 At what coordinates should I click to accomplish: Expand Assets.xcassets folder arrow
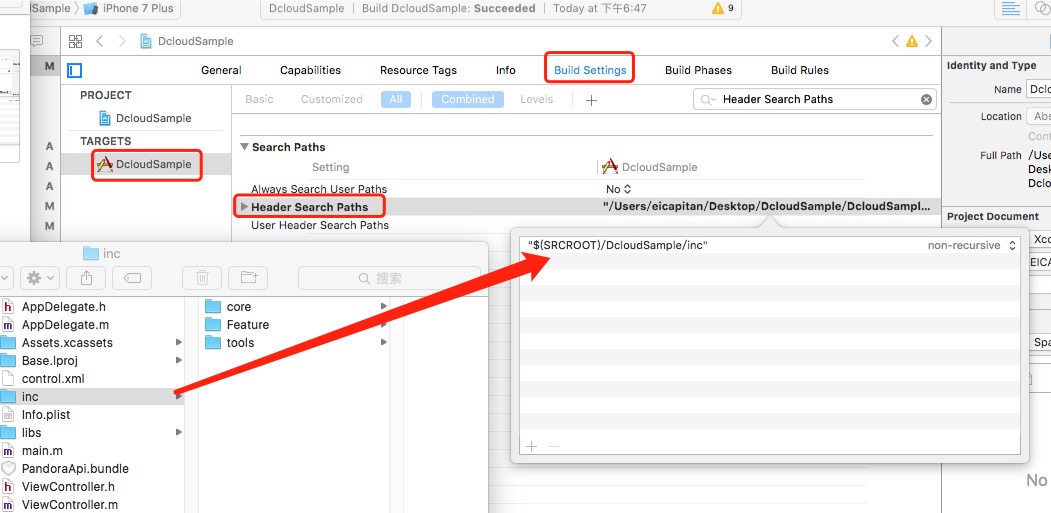click(x=179, y=343)
